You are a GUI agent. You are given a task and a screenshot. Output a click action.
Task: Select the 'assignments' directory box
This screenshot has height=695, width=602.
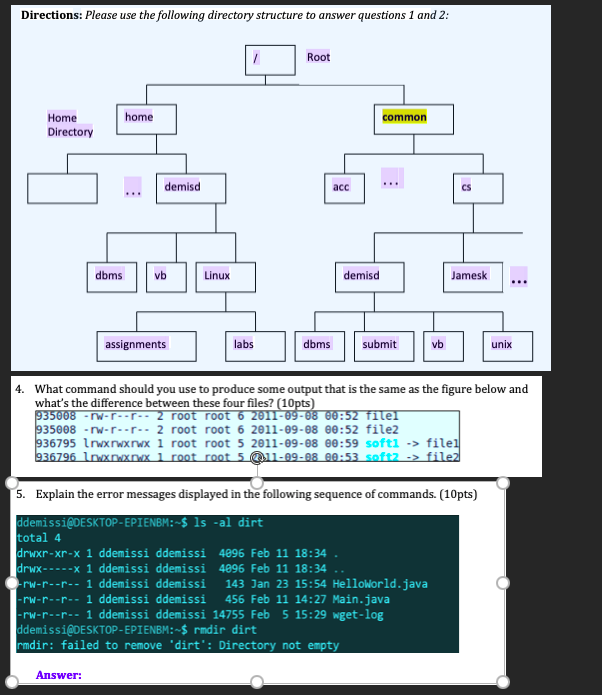coord(147,346)
